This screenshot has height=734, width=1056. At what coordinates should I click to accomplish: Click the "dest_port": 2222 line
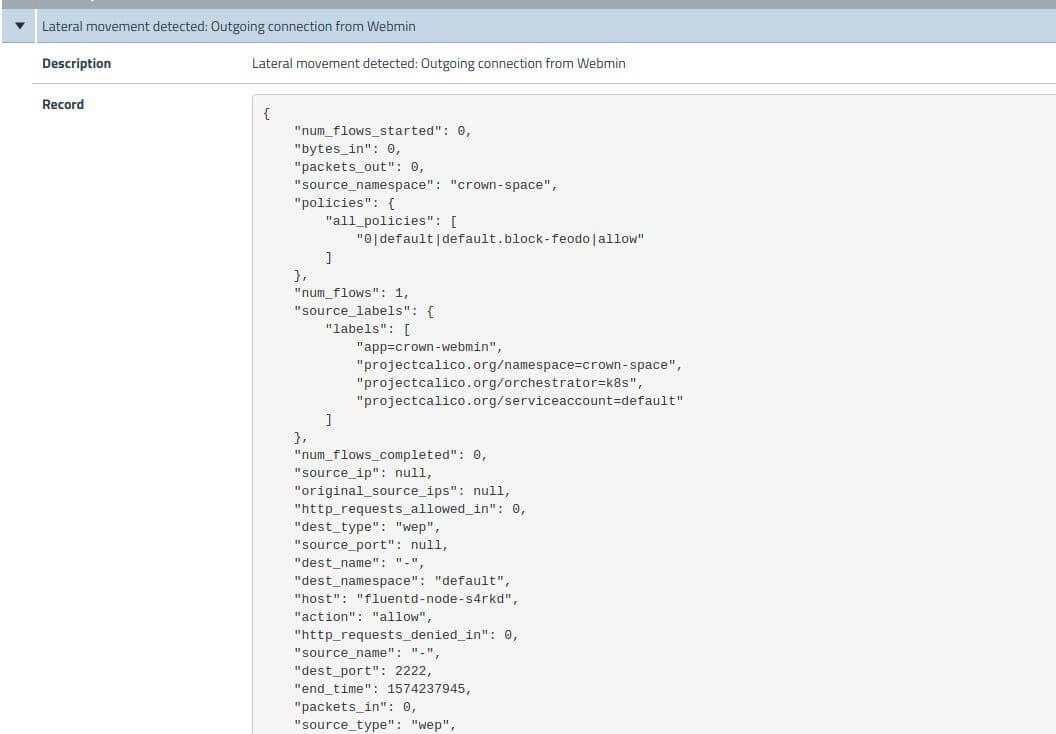363,671
